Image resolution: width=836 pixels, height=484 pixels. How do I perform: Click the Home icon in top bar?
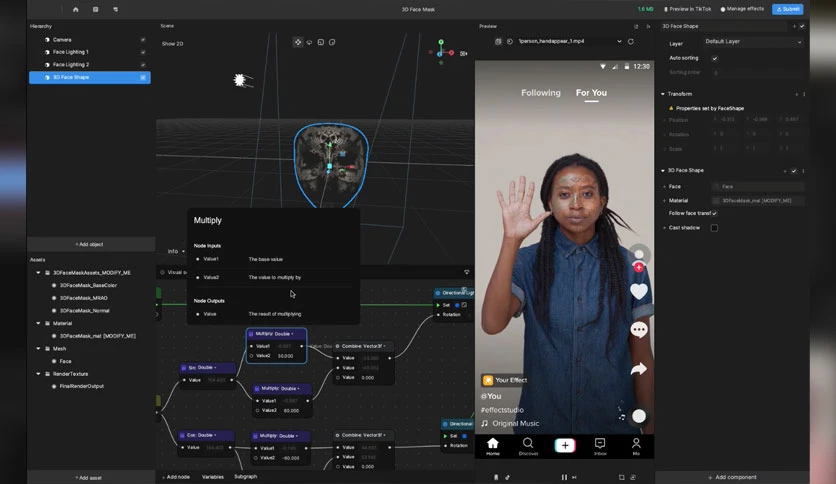[76, 10]
